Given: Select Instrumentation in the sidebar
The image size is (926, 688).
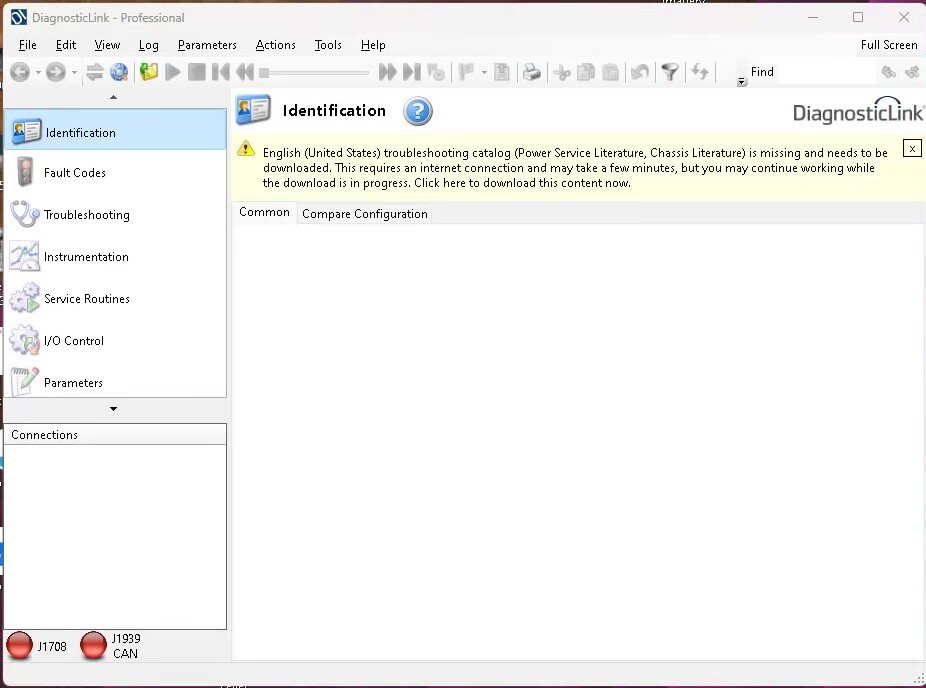Looking at the screenshot, I should point(86,257).
